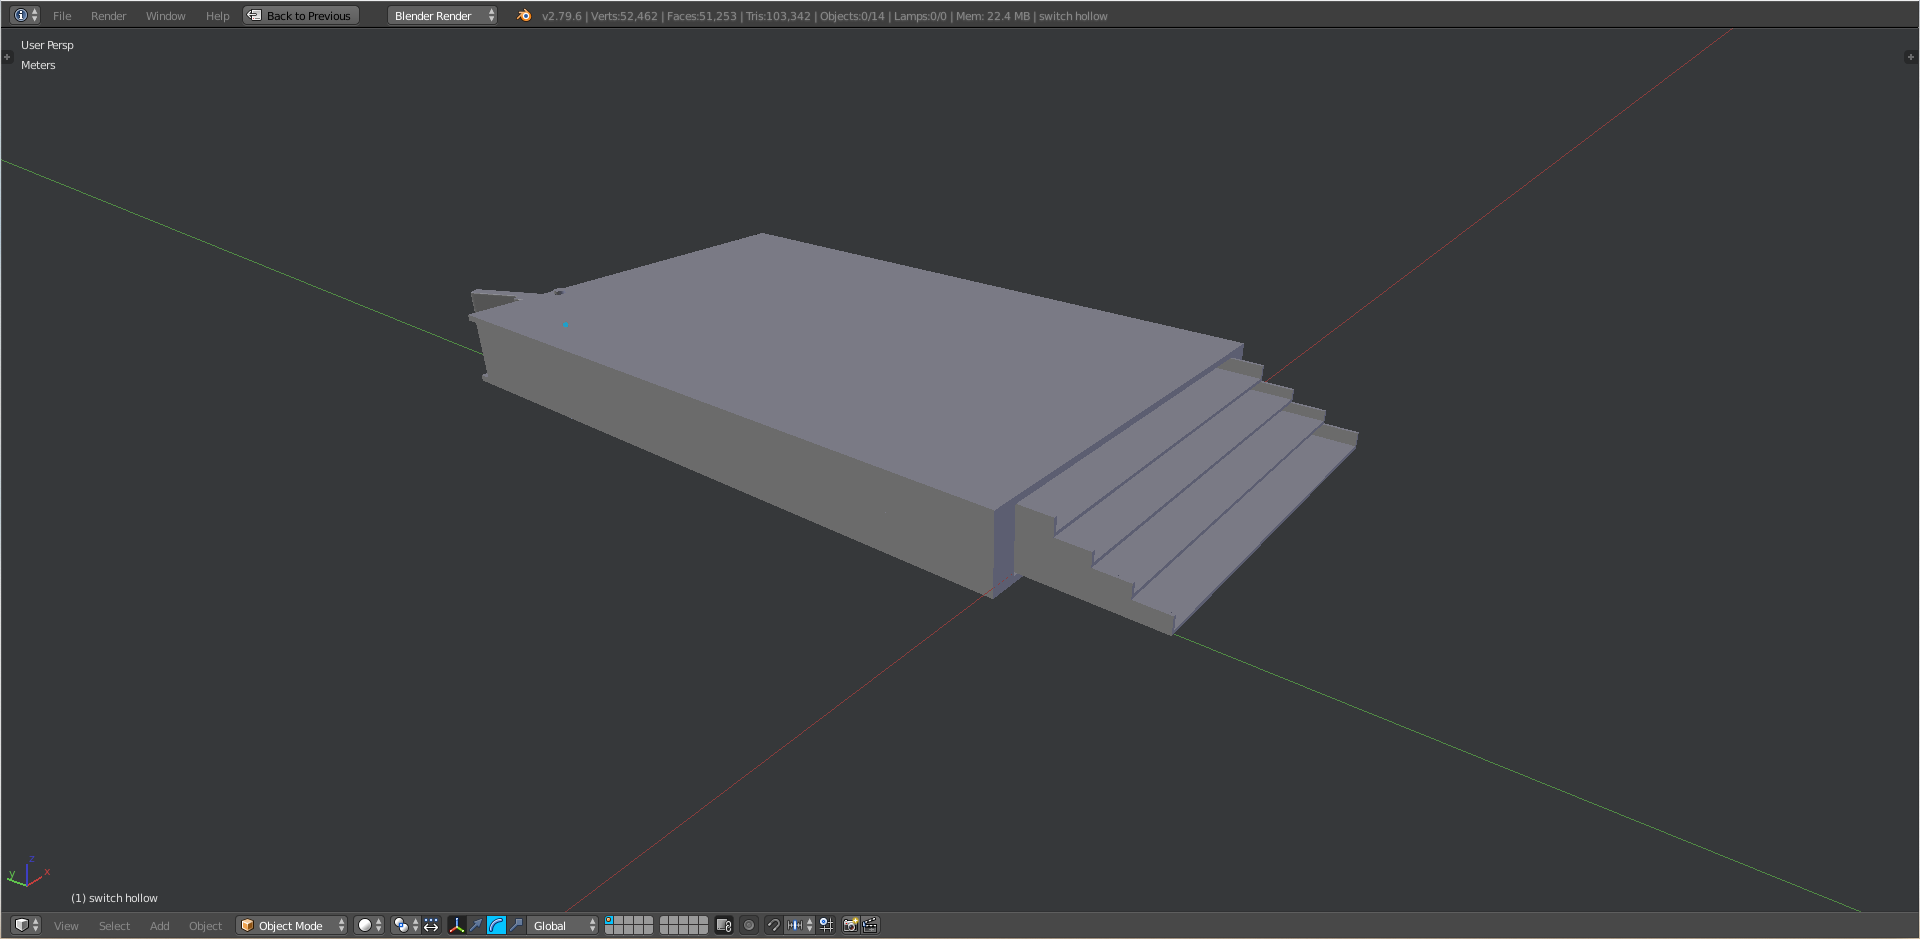
Task: Select the second scene layer in top row
Action: coord(619,921)
